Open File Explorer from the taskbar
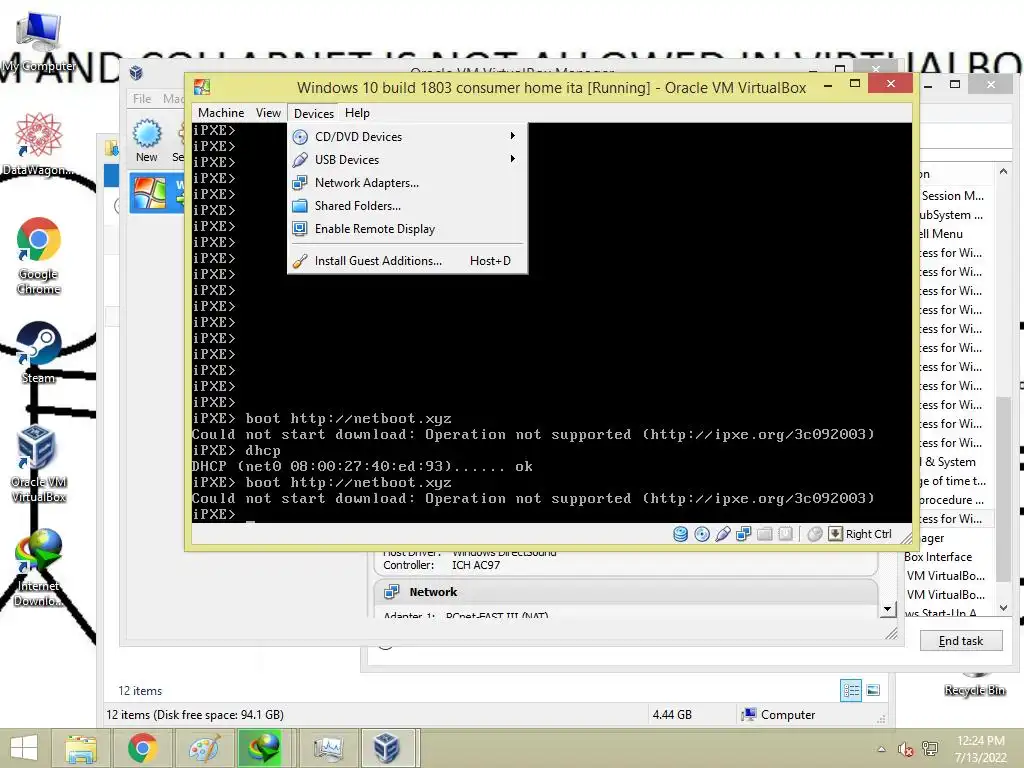Screen dimensions: 1024x768 click(81, 748)
